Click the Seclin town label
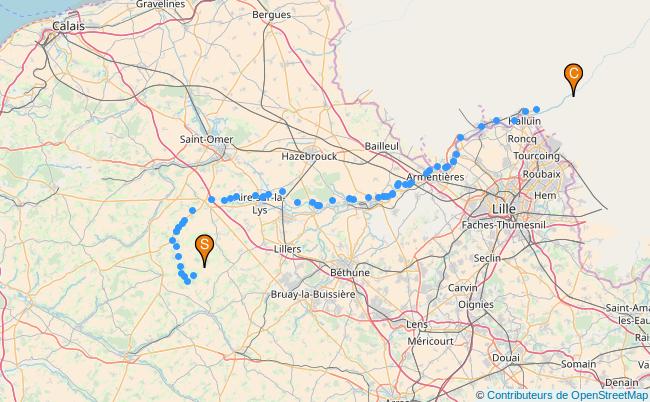The width and height of the screenshot is (650, 402). click(487, 259)
